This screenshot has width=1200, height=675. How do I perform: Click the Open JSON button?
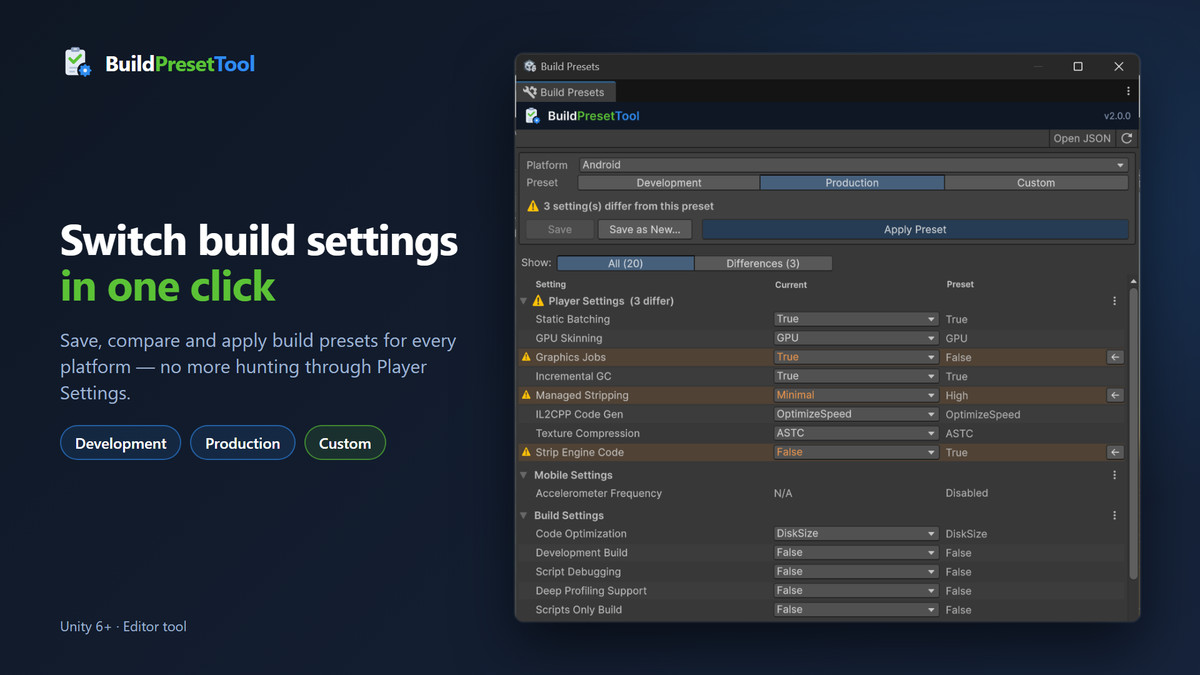click(1082, 138)
